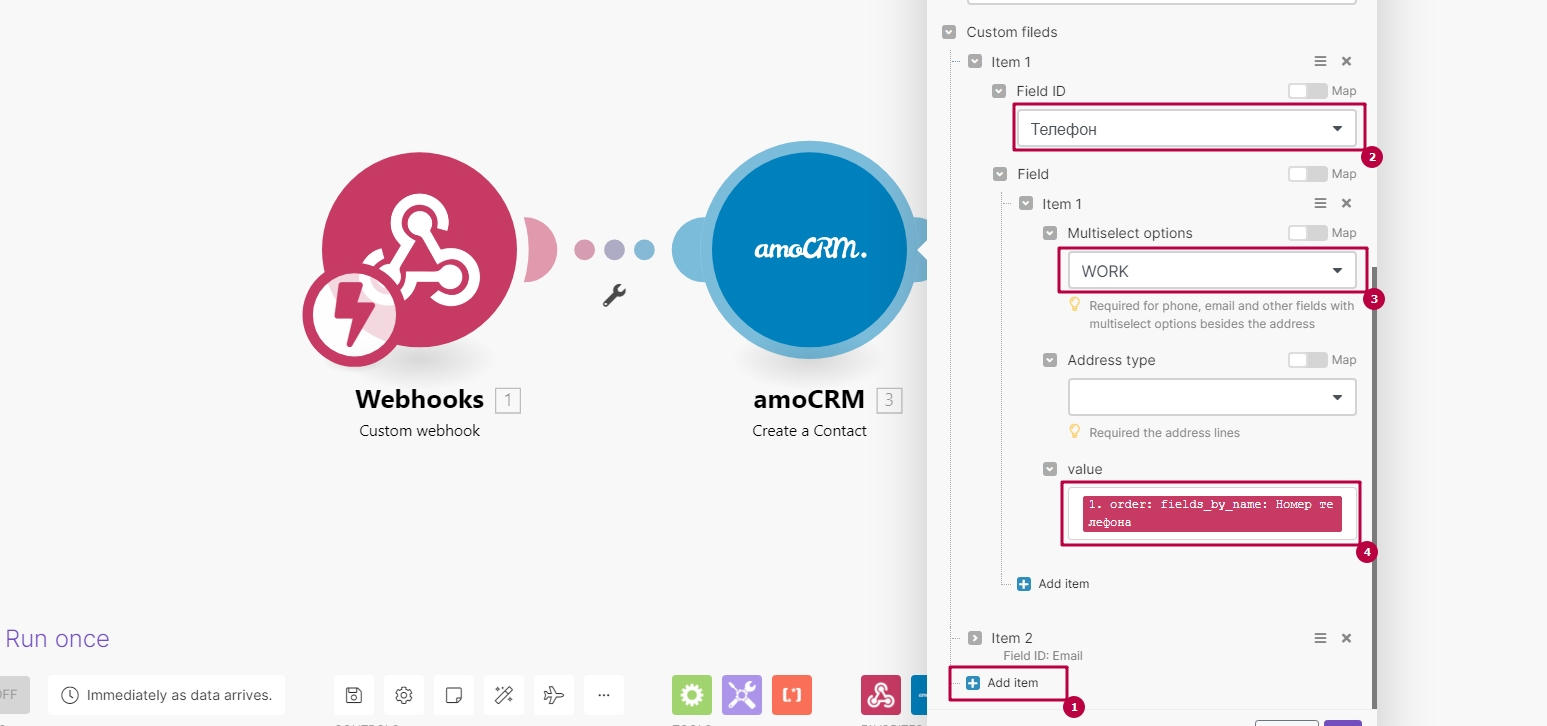Open the Multiselect options dropdown showing WORK
This screenshot has height=726, width=1547.
[x=1212, y=271]
